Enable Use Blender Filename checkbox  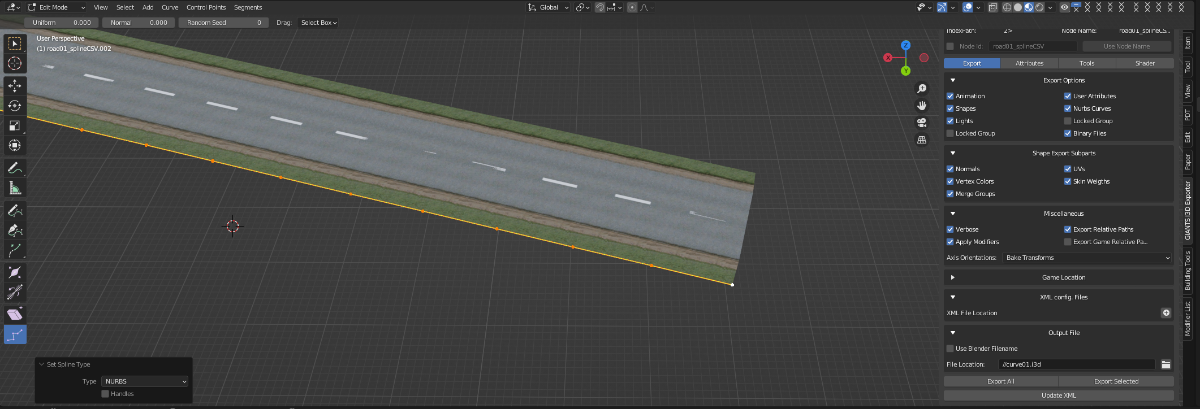click(x=951, y=348)
